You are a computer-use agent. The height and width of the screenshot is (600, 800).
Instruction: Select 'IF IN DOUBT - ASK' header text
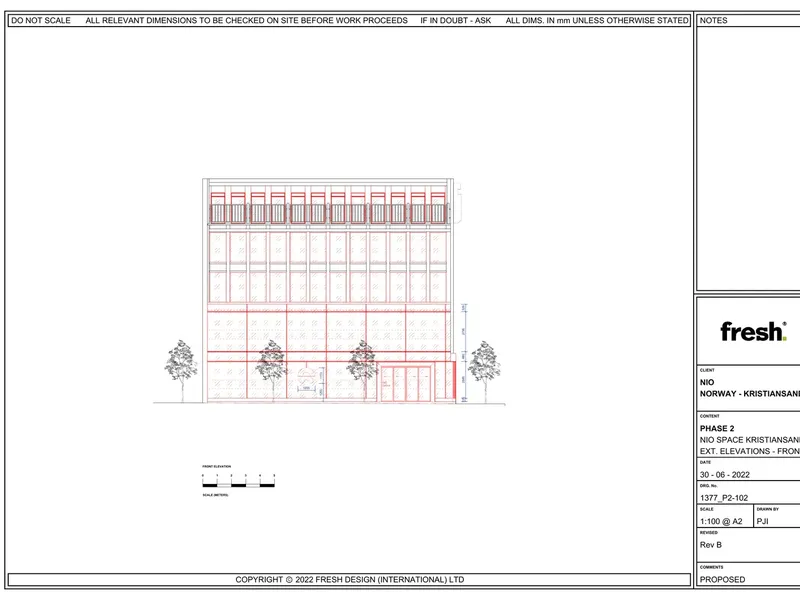(456, 20)
